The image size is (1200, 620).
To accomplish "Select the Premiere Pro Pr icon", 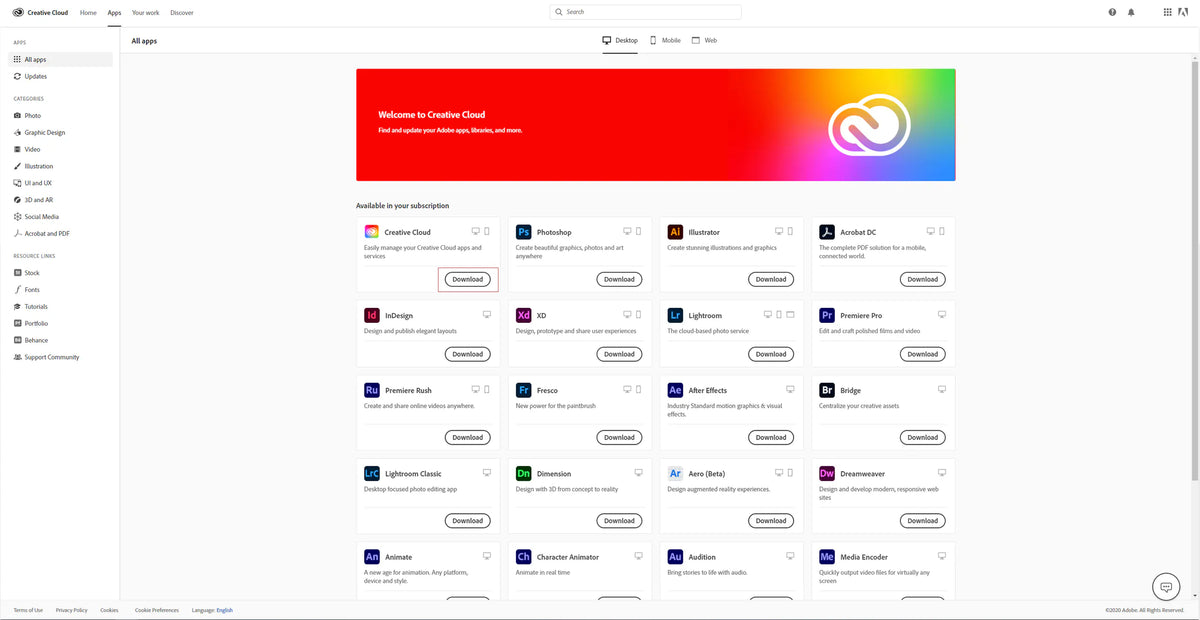I will 827,315.
